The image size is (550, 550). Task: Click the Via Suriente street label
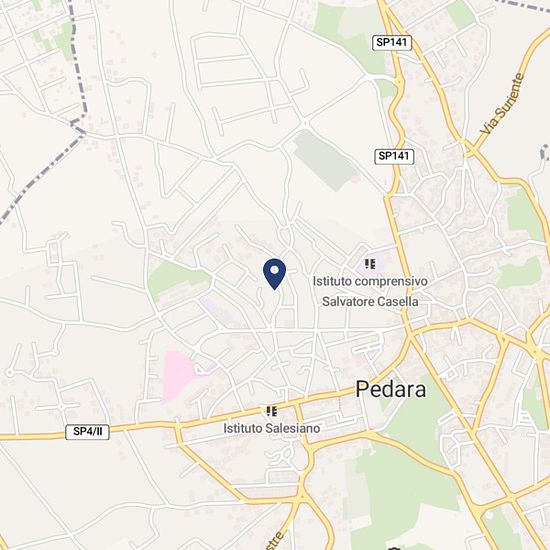click(503, 104)
